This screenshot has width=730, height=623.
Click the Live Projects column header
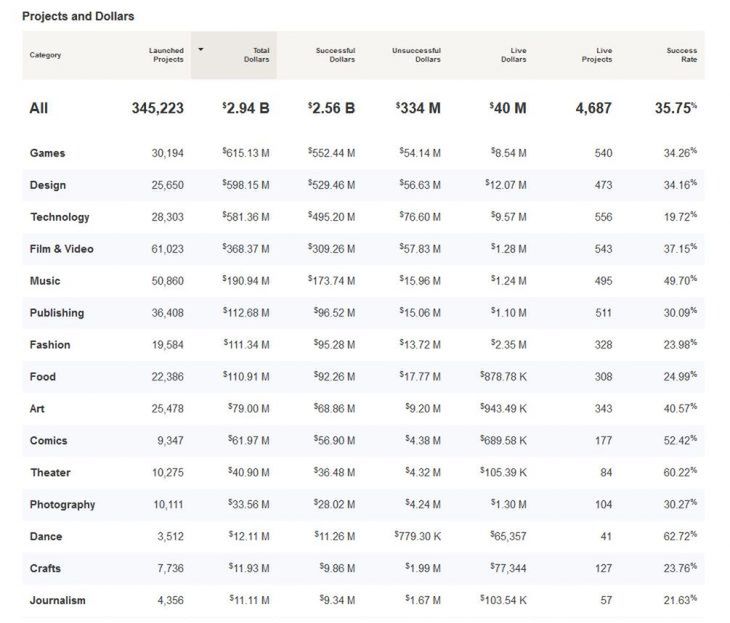pyautogui.click(x=597, y=55)
